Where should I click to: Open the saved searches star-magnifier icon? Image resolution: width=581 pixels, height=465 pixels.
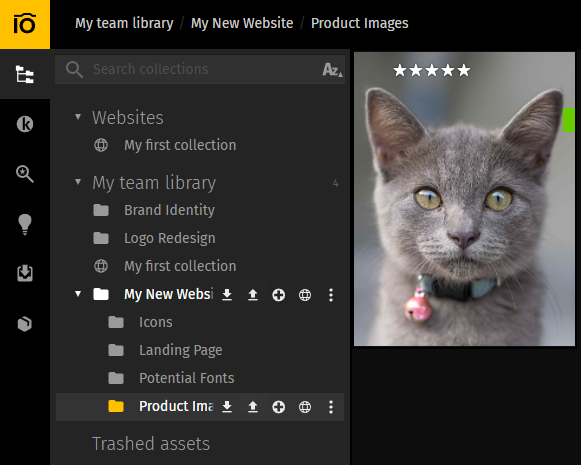coord(25,174)
